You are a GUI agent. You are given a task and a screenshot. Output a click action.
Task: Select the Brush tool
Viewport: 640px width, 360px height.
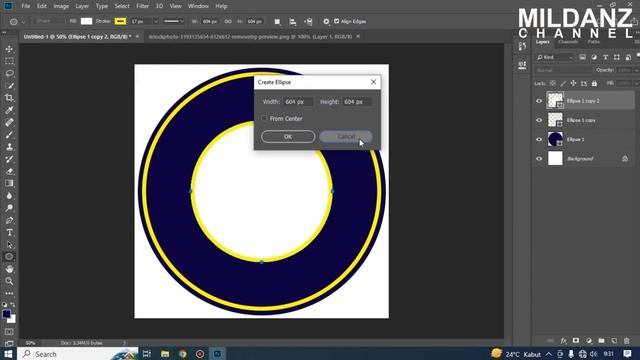(9, 135)
